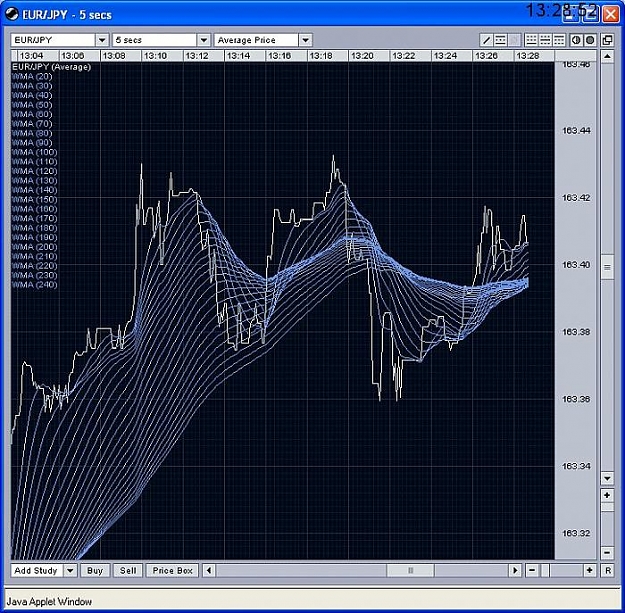Zoom out the price axis with minus

point(607,553)
